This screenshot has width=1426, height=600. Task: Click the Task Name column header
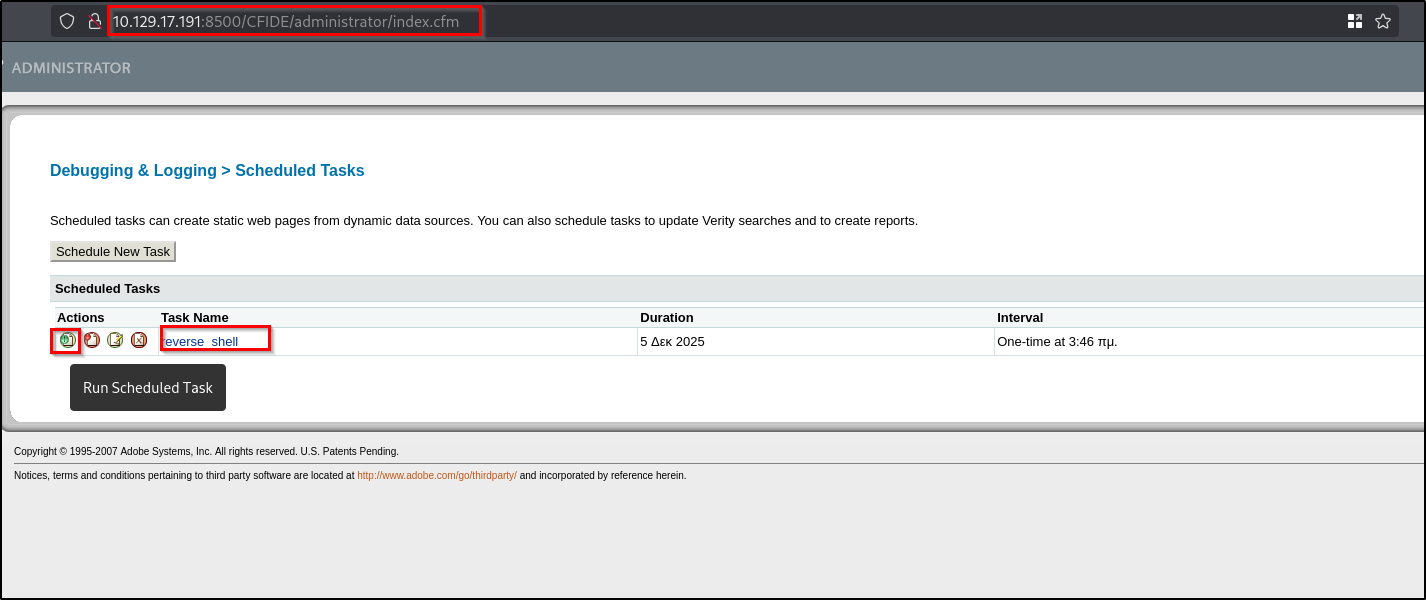[195, 317]
